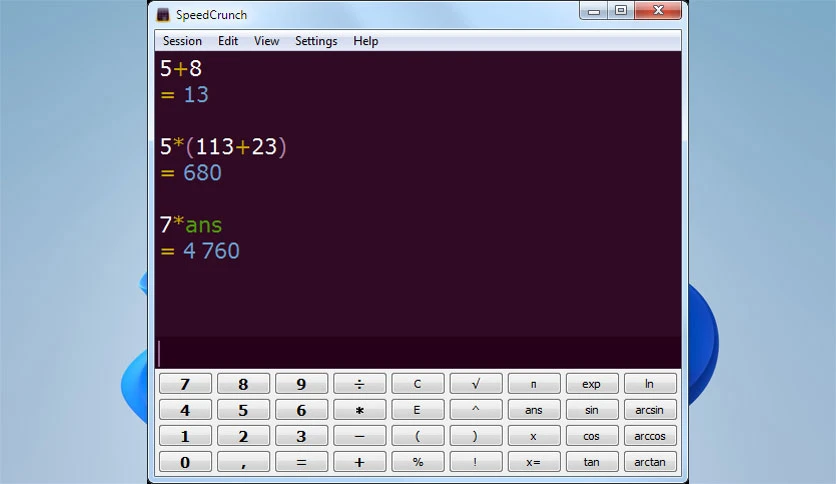Click the arctan function key
Screen dimensions: 836x484
[x=650, y=462]
